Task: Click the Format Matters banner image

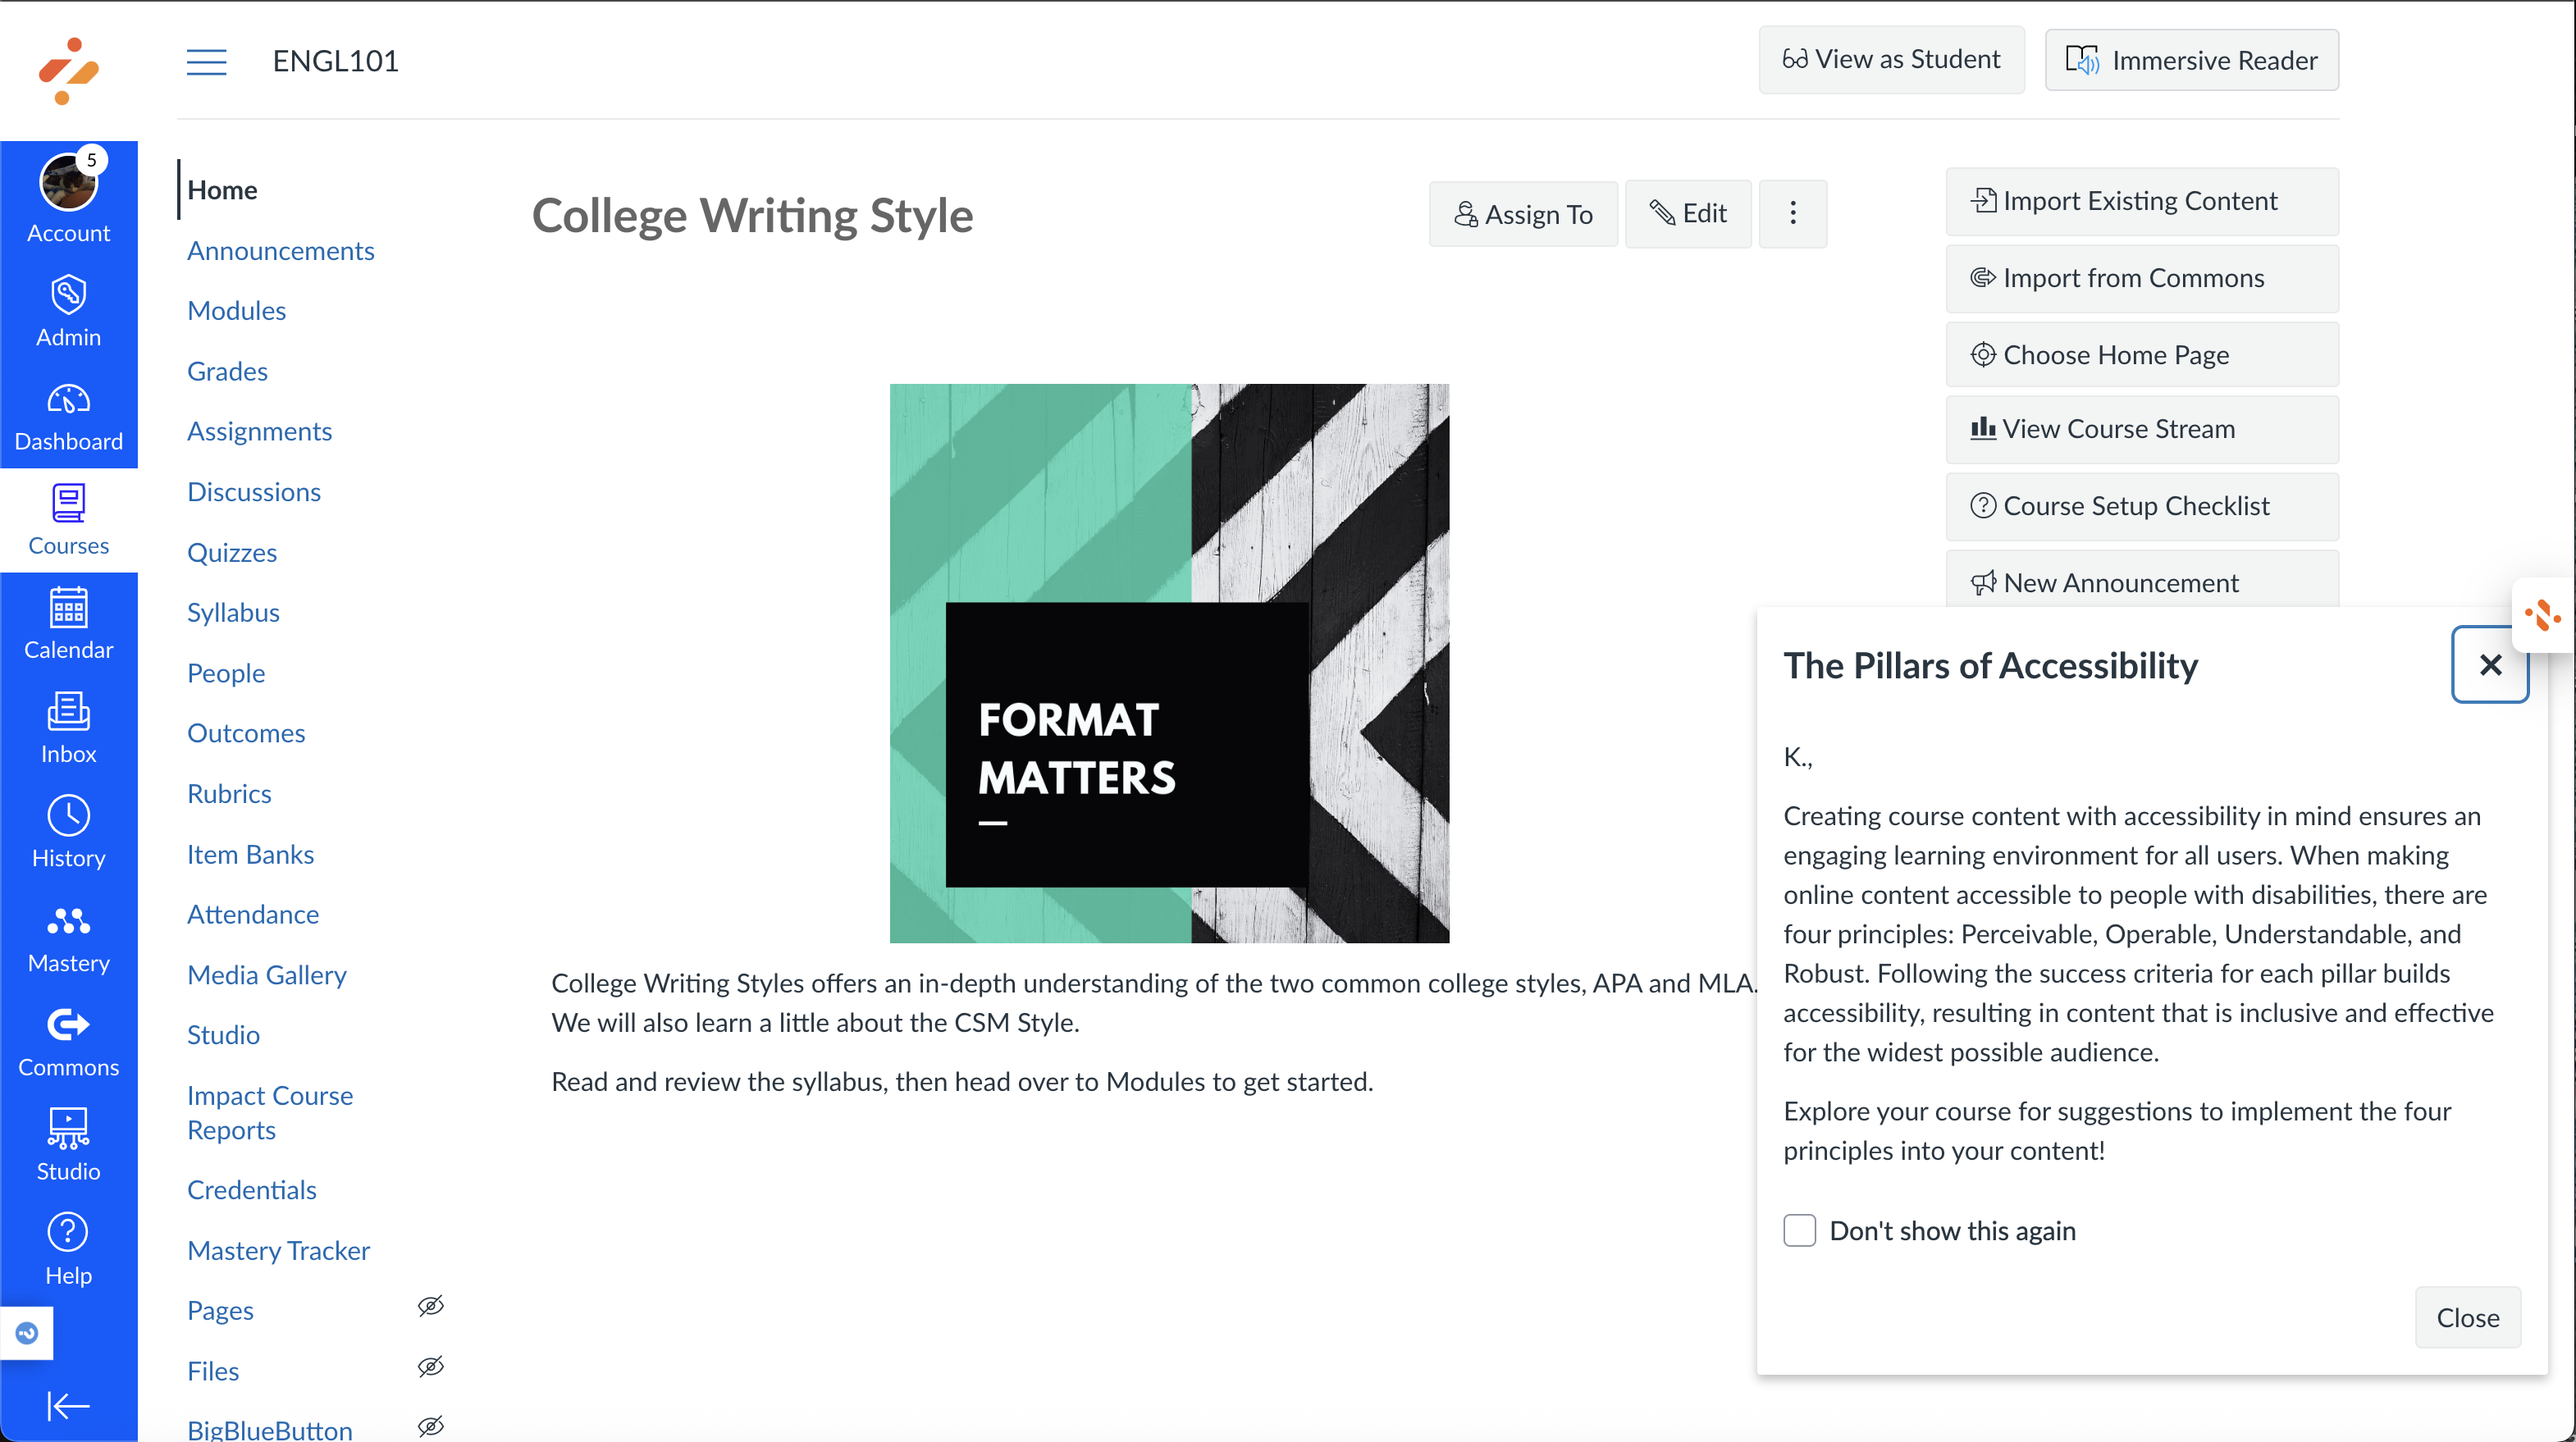Action: 1169,663
